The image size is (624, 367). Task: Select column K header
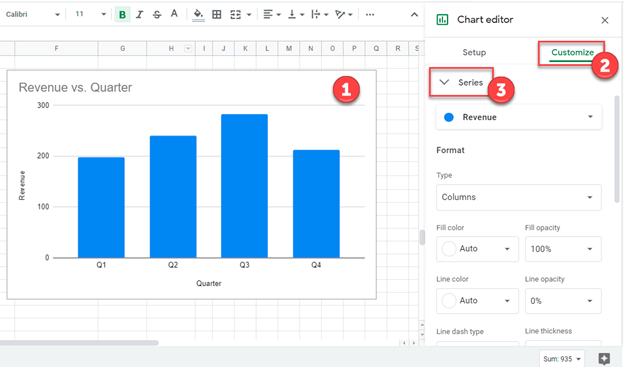point(245,49)
